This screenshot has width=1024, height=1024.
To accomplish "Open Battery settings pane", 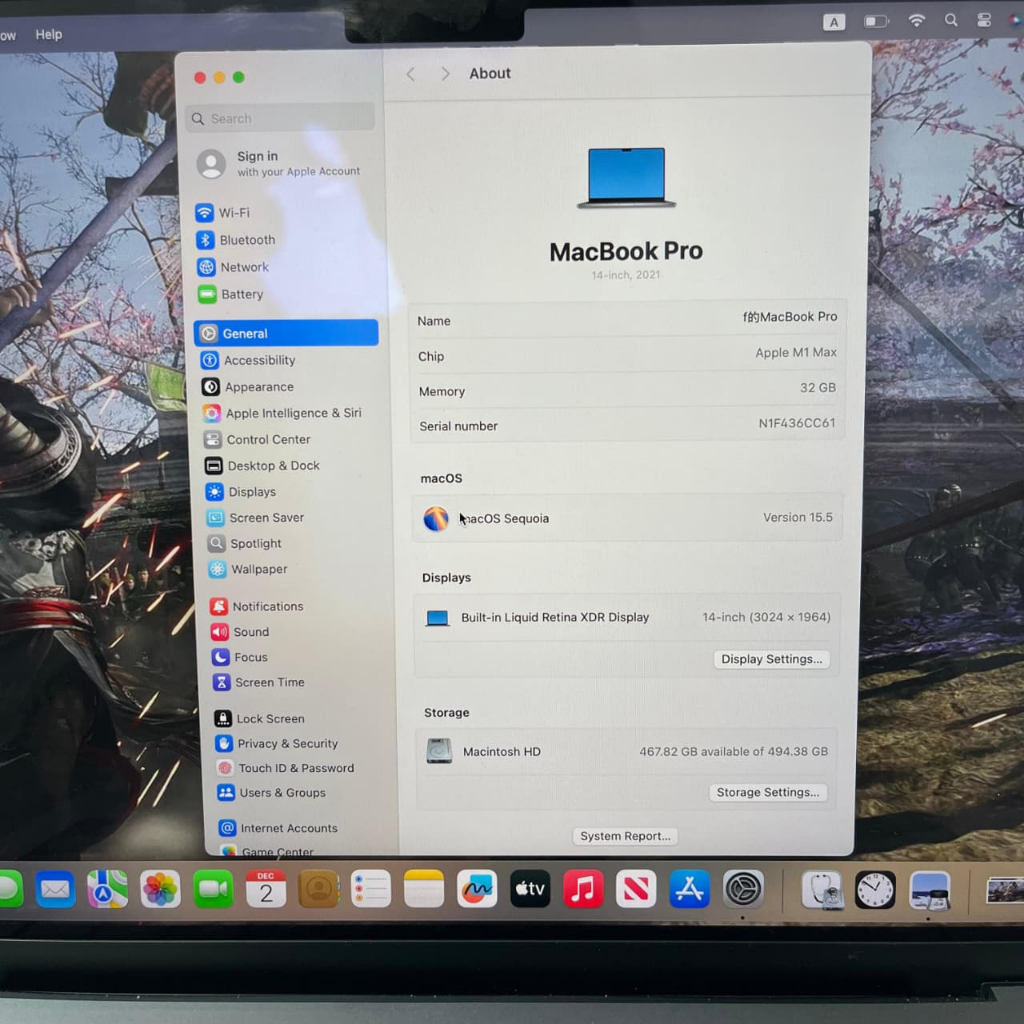I will pyautogui.click(x=241, y=294).
